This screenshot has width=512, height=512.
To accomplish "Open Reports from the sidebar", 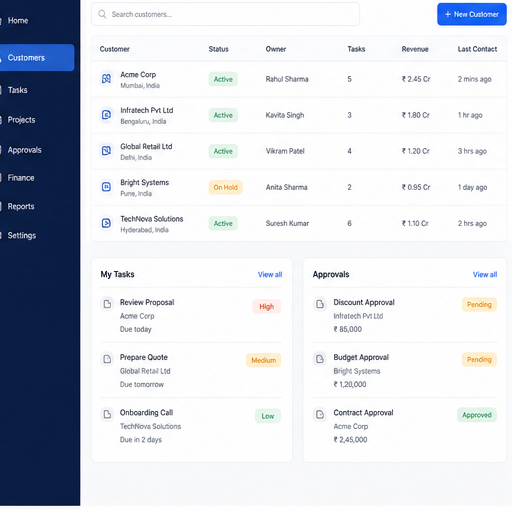I will tap(21, 207).
